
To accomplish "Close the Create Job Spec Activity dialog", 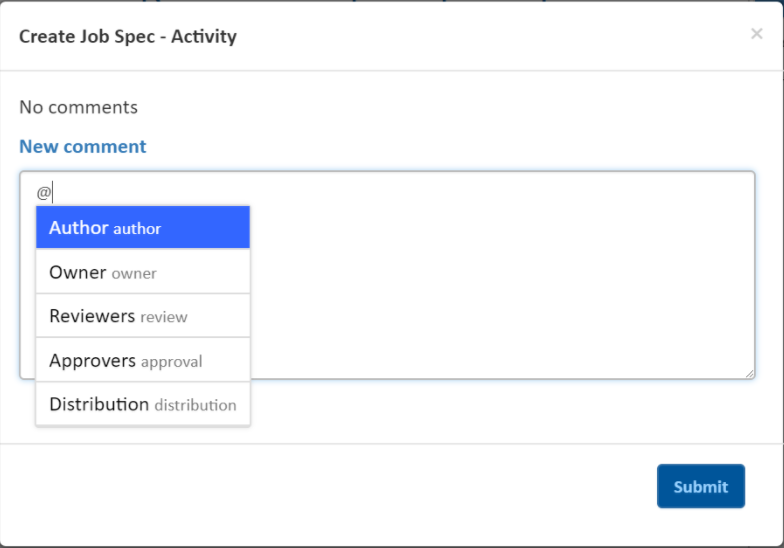I will click(x=756, y=34).
